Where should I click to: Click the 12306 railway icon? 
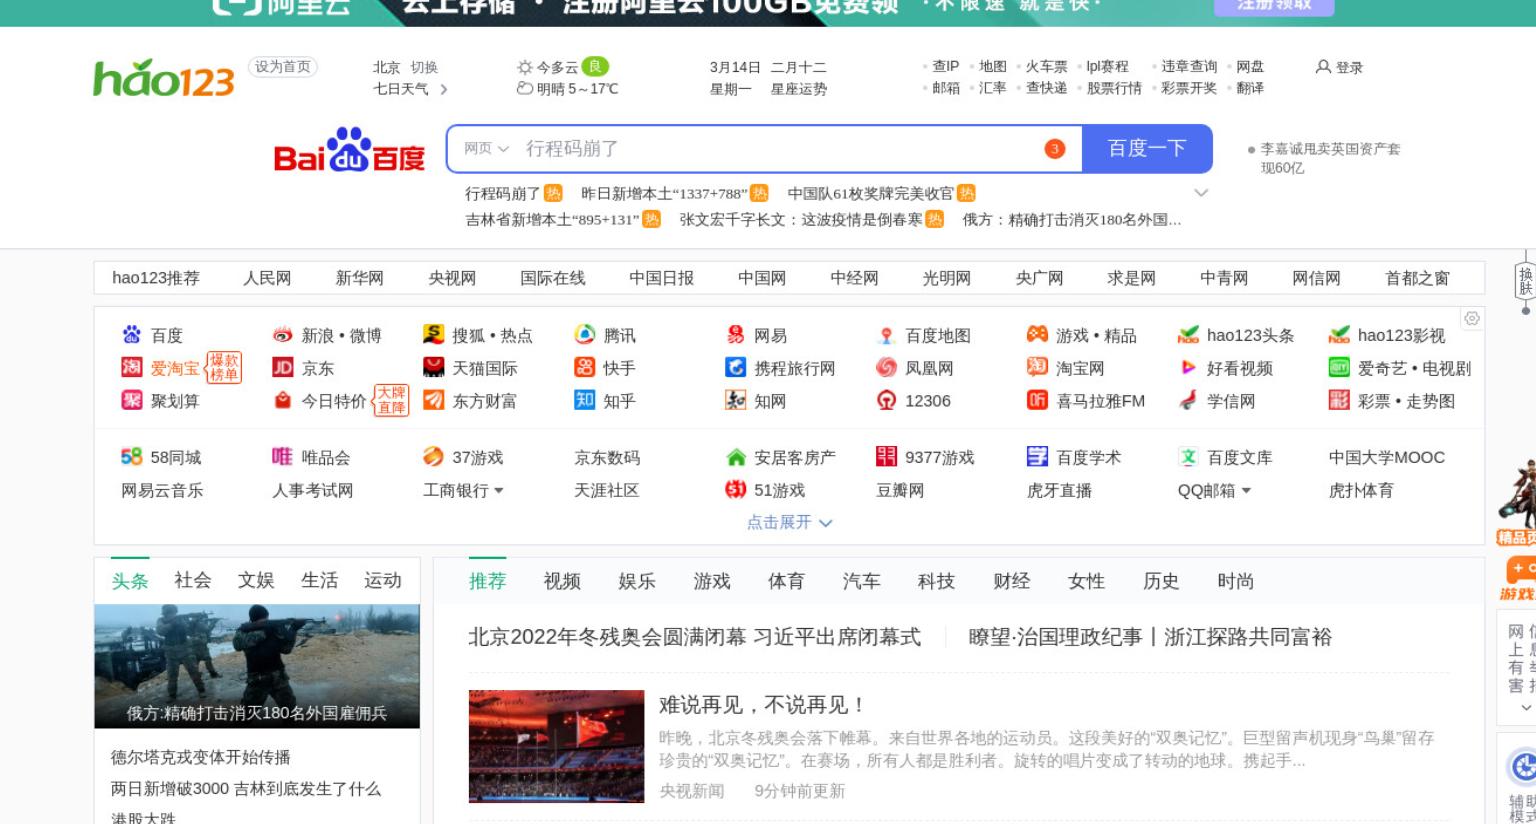point(886,401)
